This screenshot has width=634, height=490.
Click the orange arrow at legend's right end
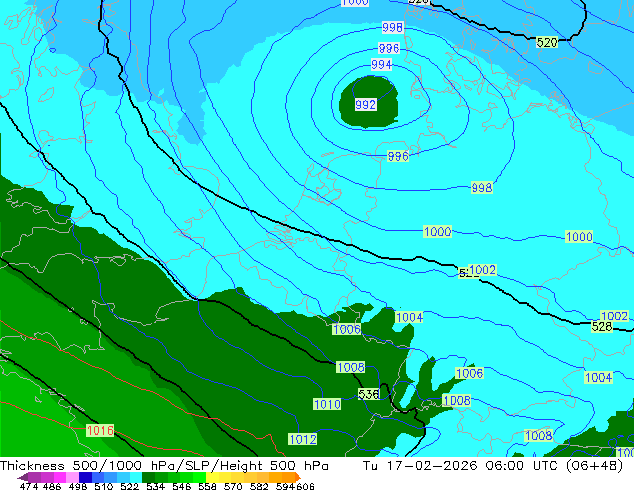pos(298,477)
